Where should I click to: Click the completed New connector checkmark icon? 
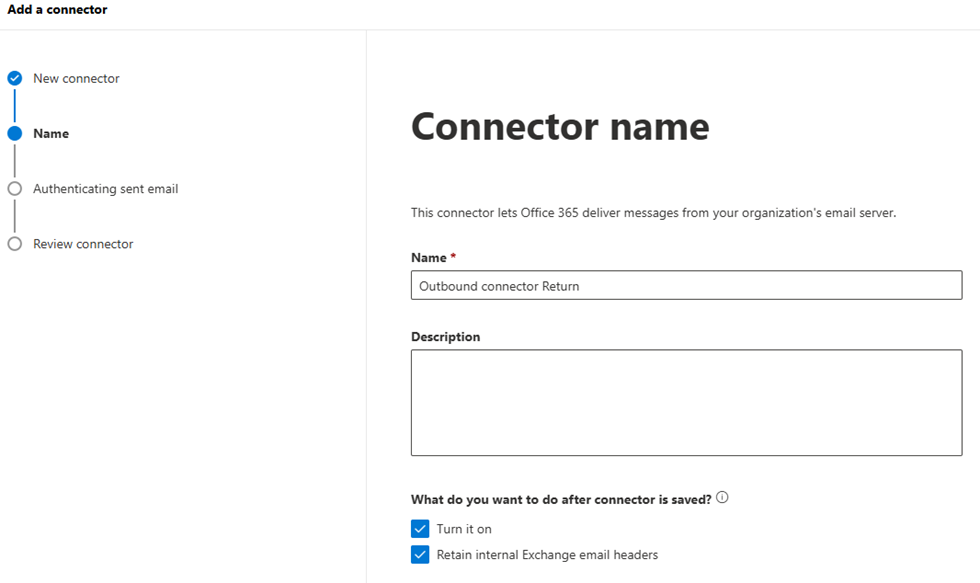pos(14,78)
